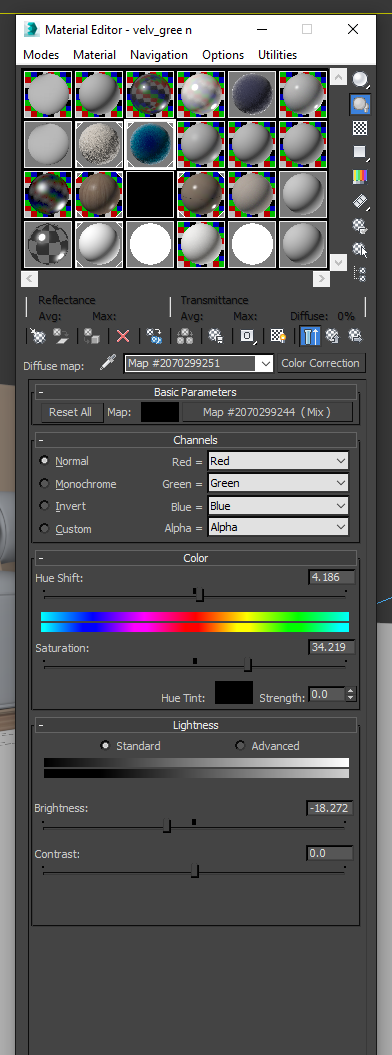The width and height of the screenshot is (392, 1055).
Task: Click the Make Preview filmstrip icon
Action: pos(360,201)
